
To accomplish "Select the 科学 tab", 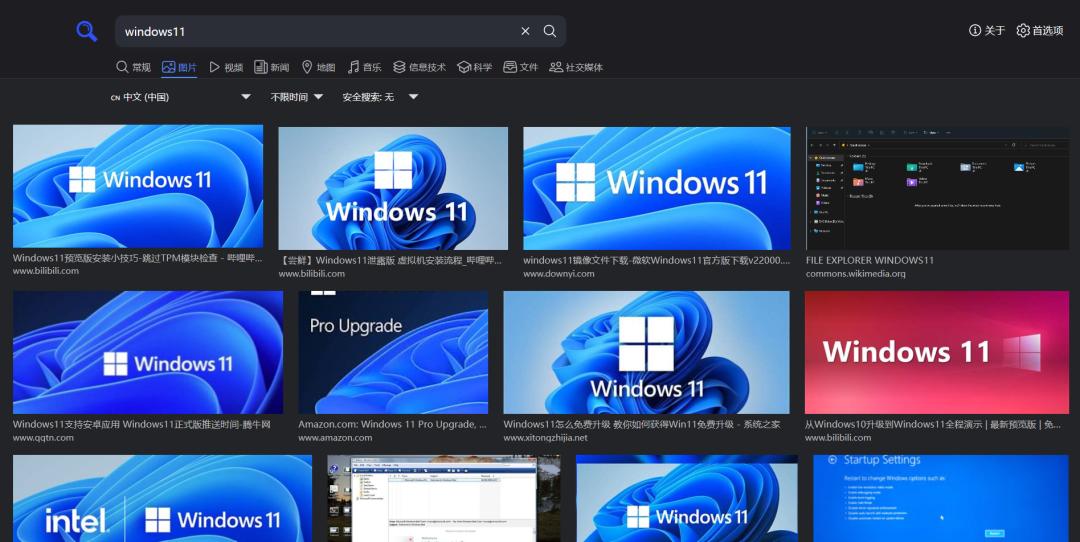I will point(475,67).
